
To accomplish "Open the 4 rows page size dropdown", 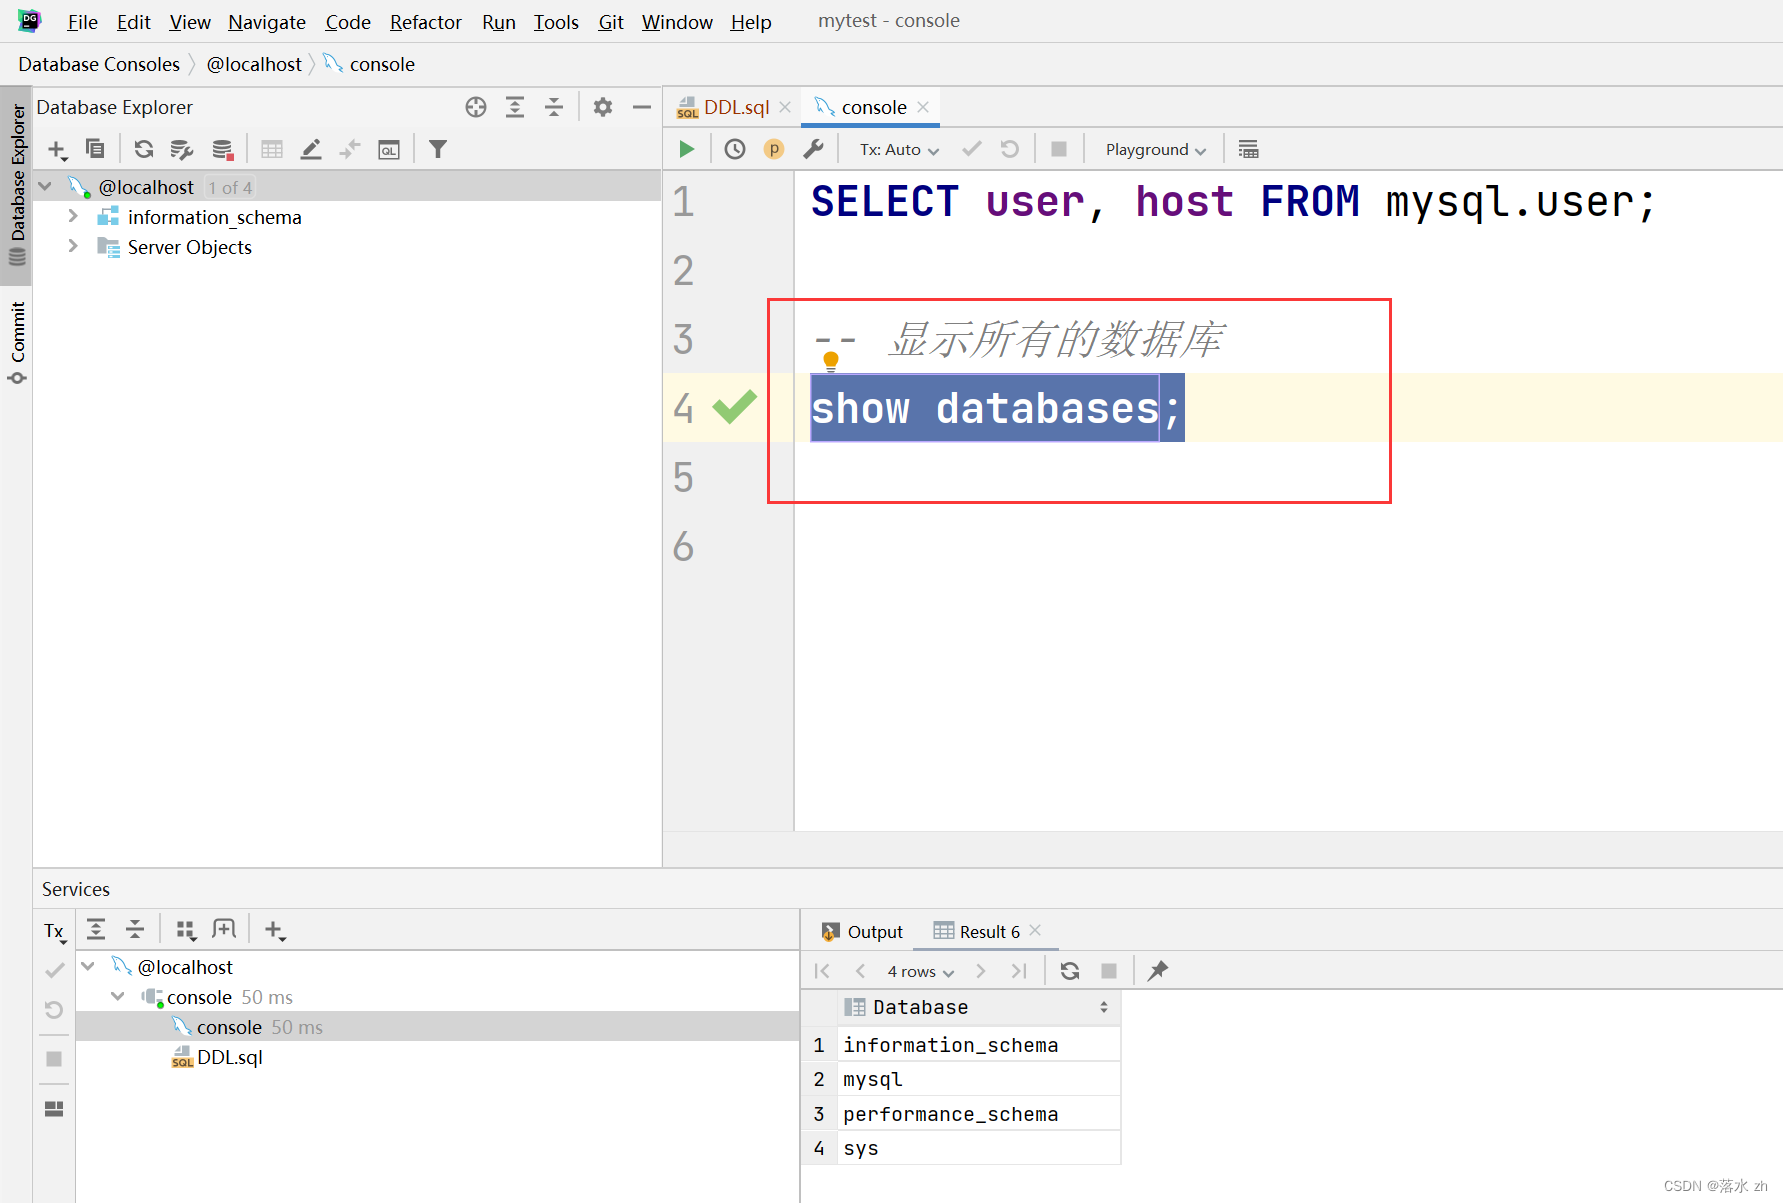I will (920, 971).
